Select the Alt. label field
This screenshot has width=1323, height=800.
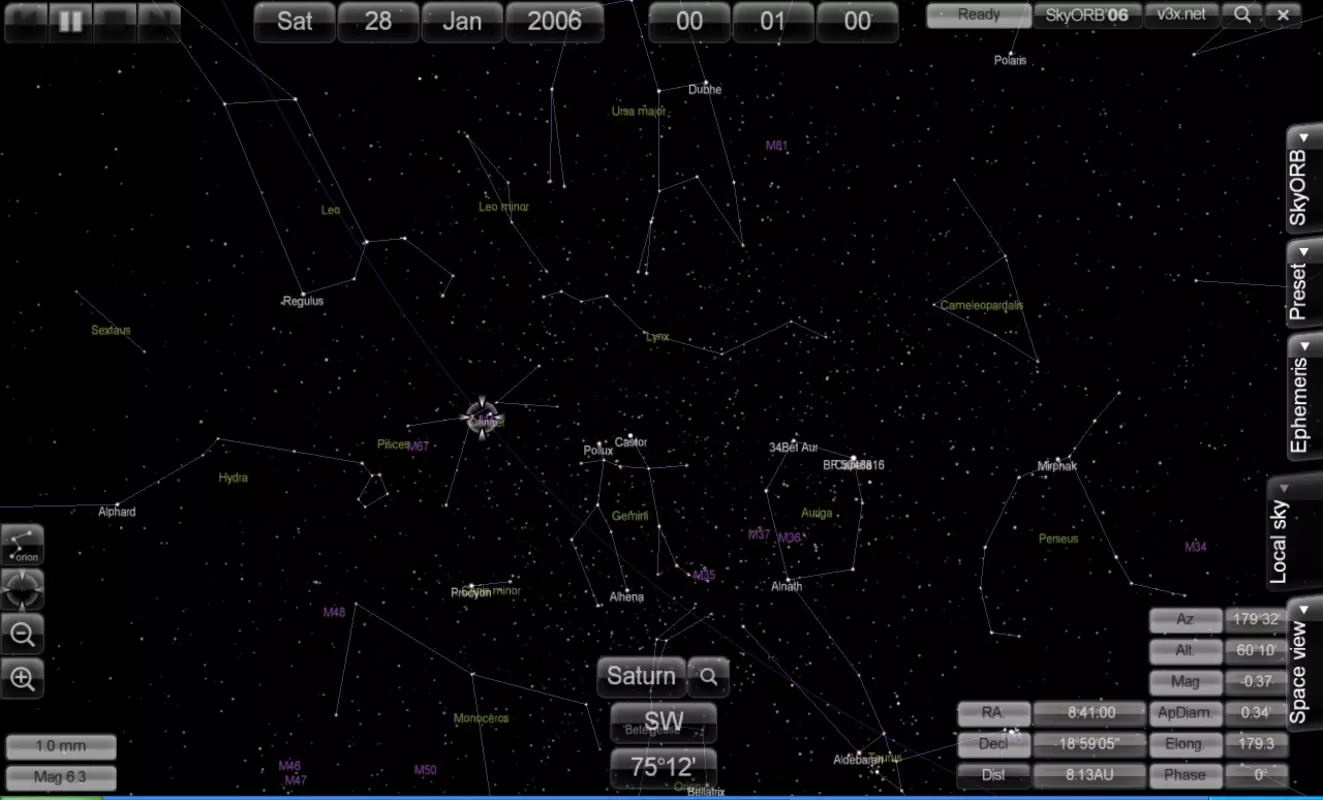point(1186,651)
